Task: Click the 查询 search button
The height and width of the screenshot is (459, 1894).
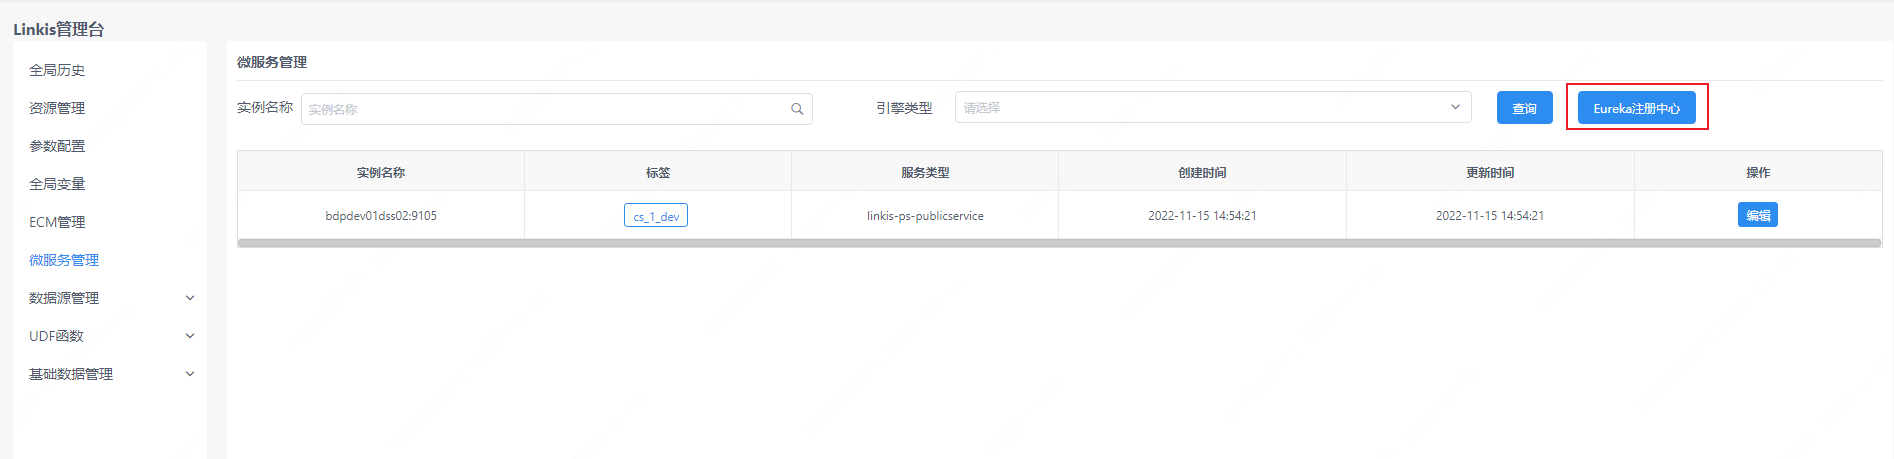Action: coord(1524,108)
